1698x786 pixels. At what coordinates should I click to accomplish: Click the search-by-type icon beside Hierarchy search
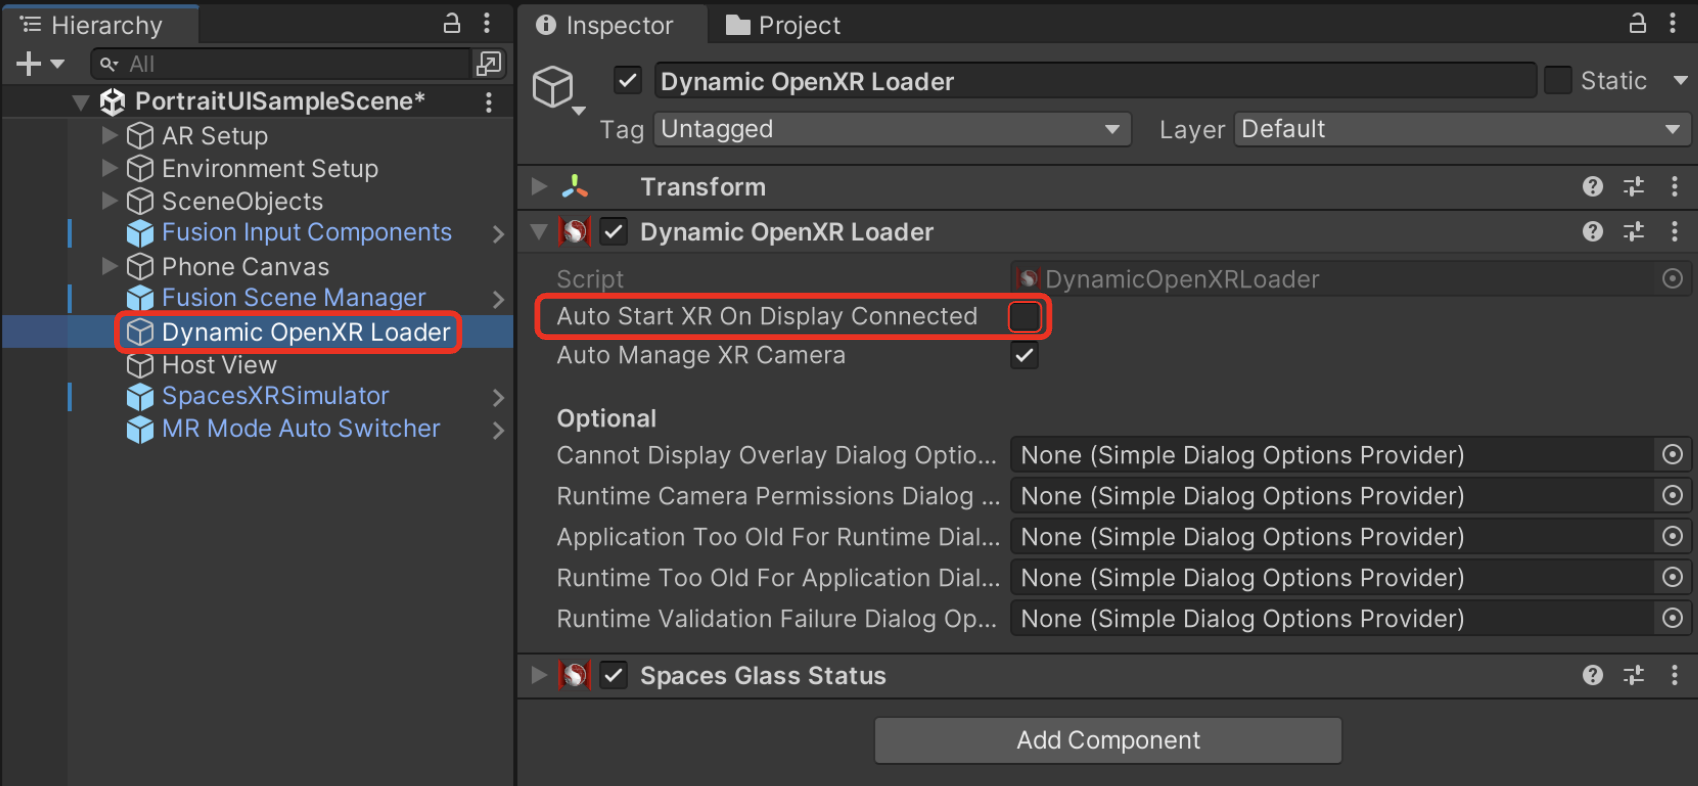click(x=489, y=64)
